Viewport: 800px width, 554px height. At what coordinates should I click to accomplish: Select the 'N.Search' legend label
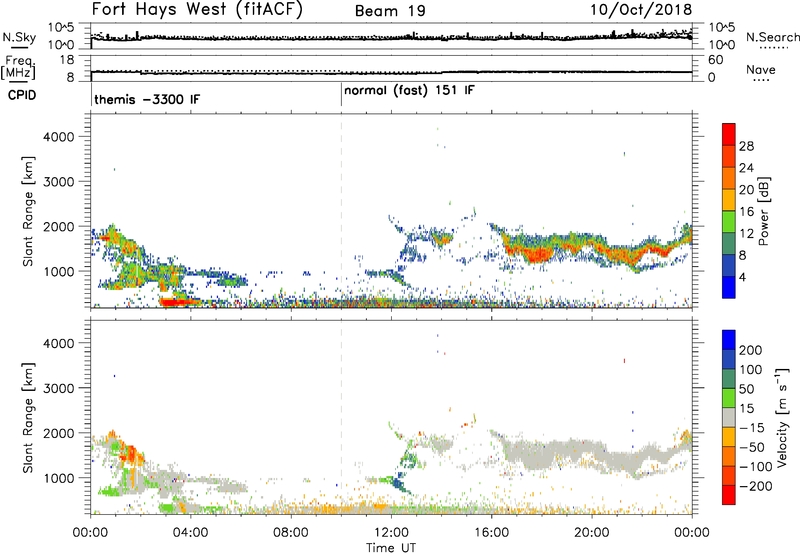pyautogui.click(x=772, y=37)
